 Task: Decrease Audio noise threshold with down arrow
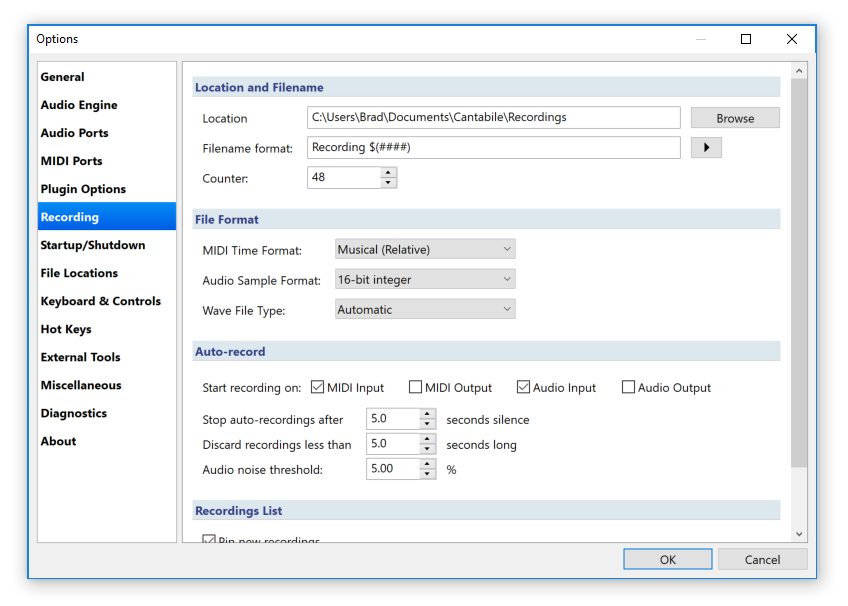tap(427, 474)
